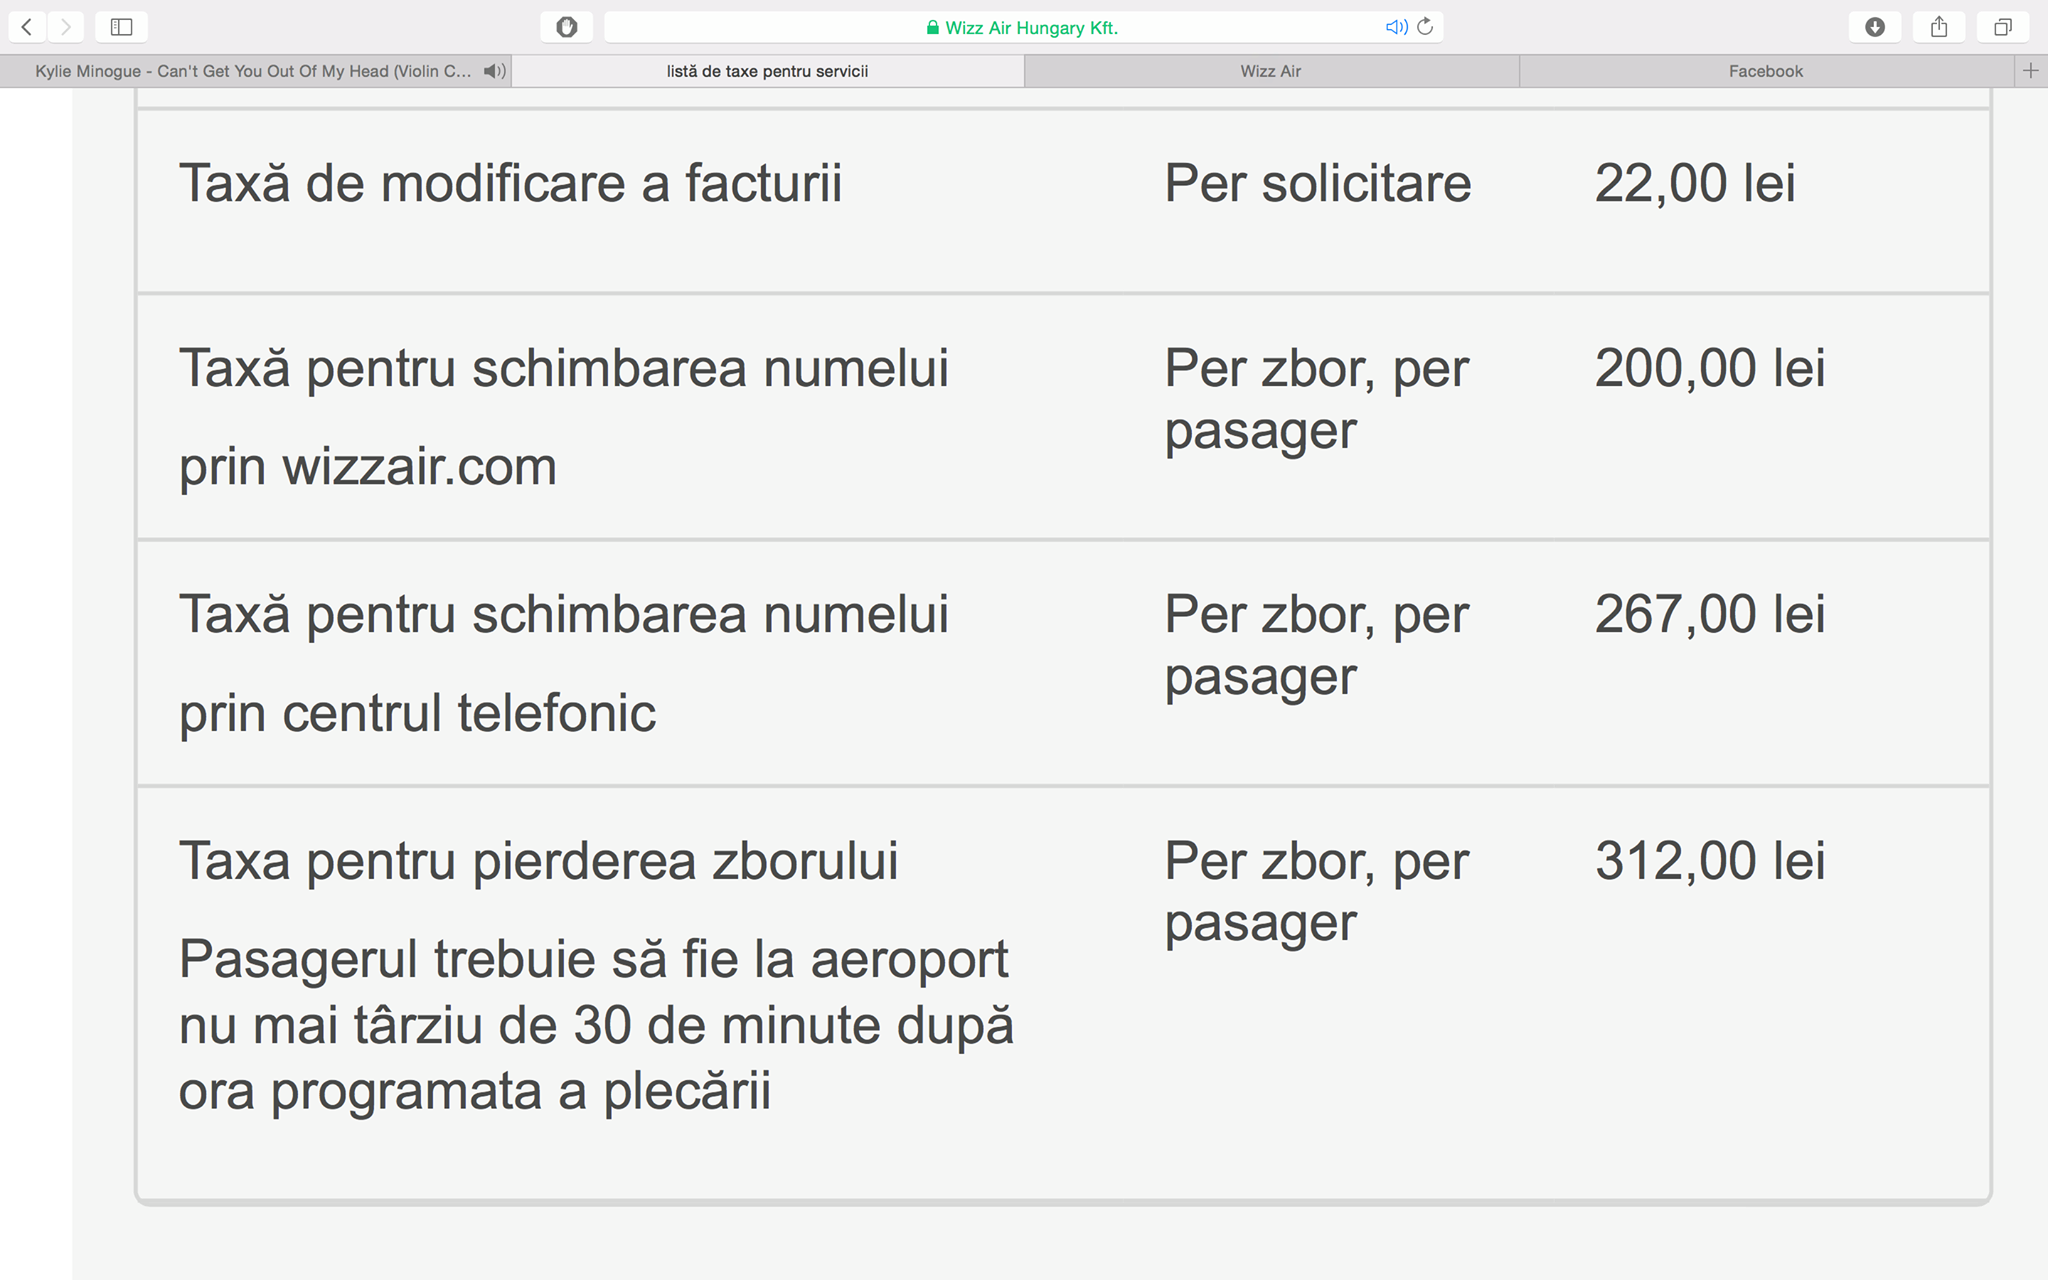The height and width of the screenshot is (1280, 2048).
Task: Mute the Kylie Minogue tab audio
Action: pos(494,71)
